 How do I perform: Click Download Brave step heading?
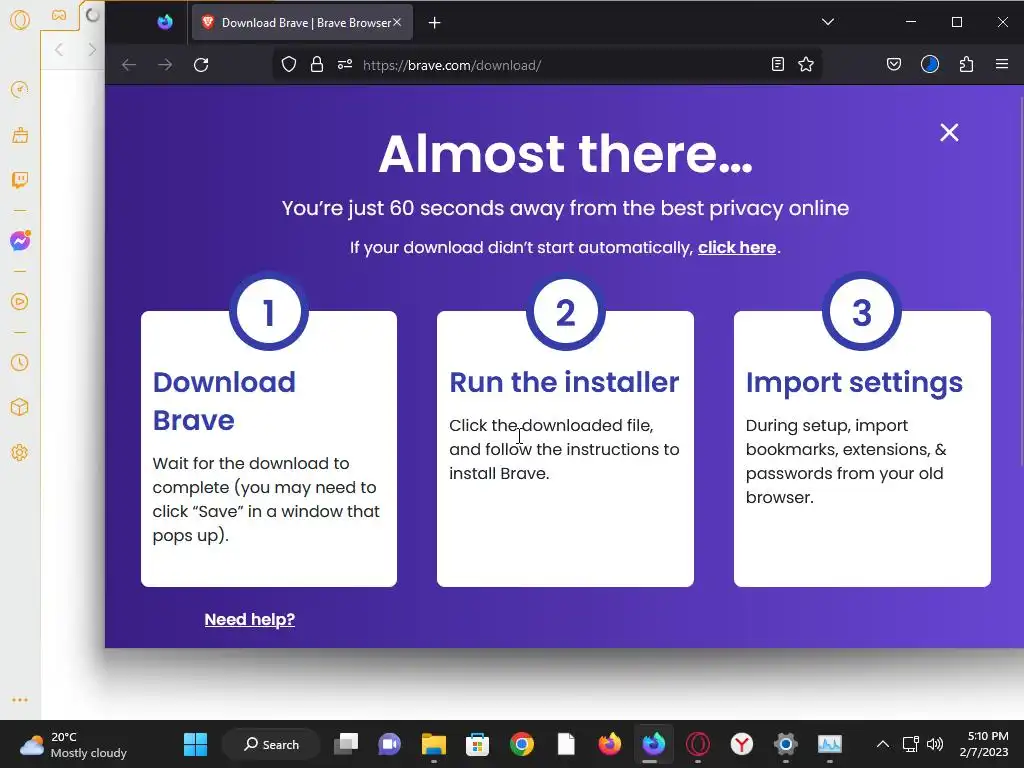click(x=224, y=401)
